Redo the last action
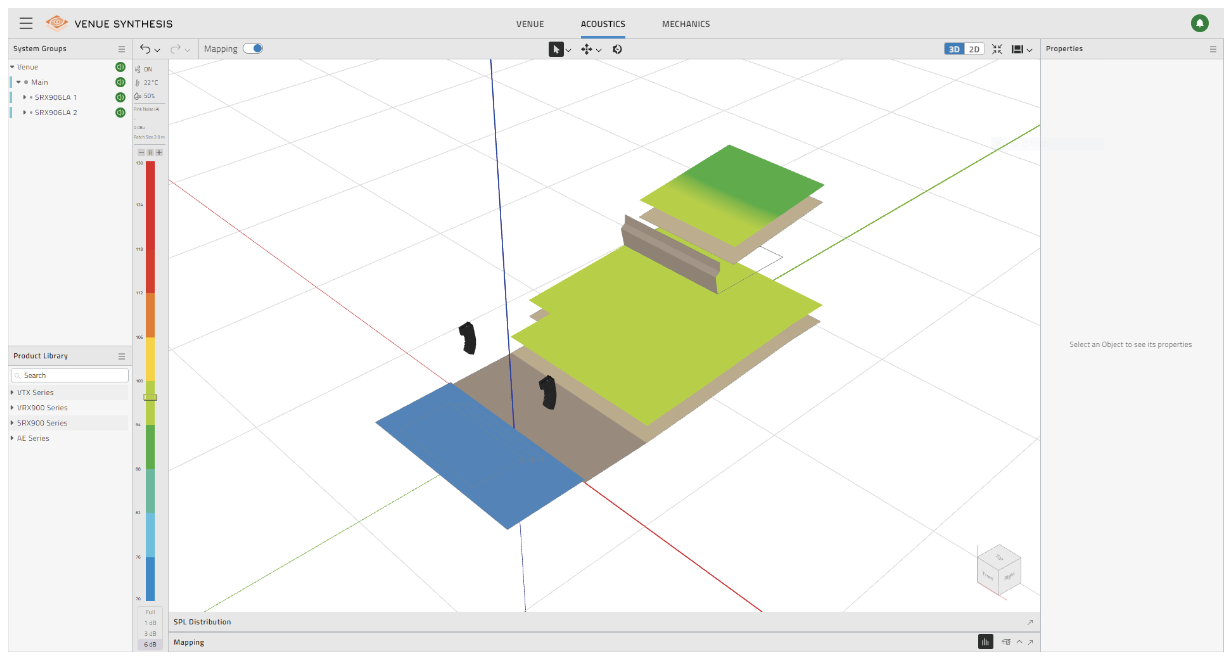 click(x=176, y=48)
